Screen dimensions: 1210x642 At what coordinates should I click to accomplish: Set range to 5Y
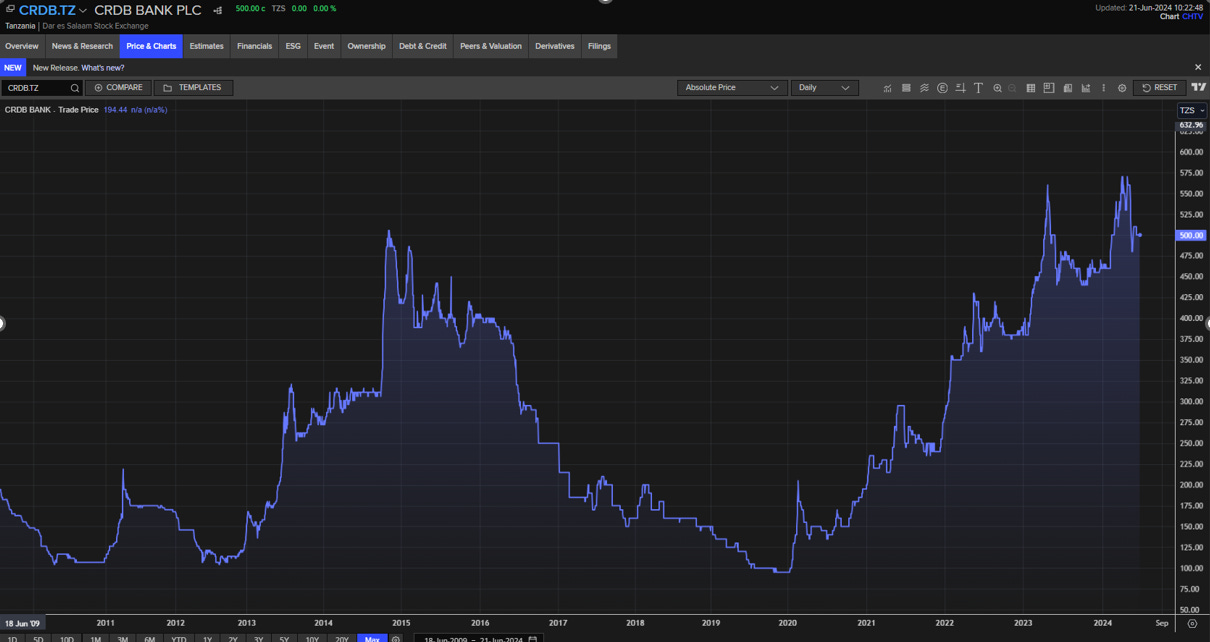pos(284,639)
